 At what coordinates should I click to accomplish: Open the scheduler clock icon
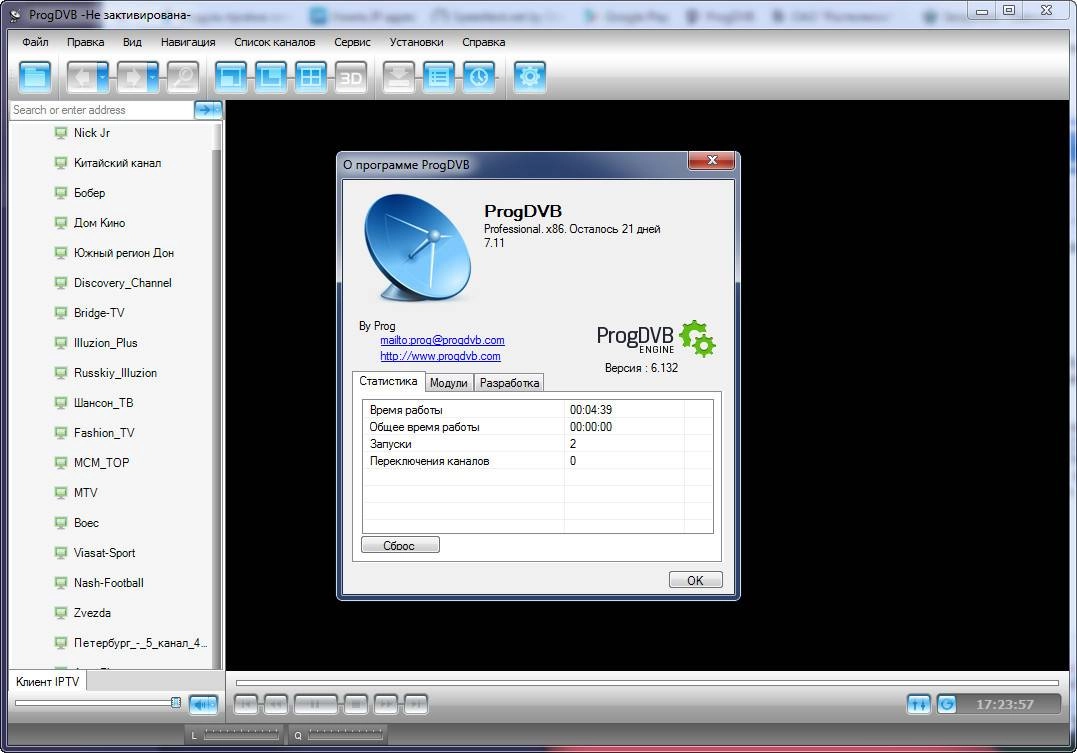tap(479, 77)
